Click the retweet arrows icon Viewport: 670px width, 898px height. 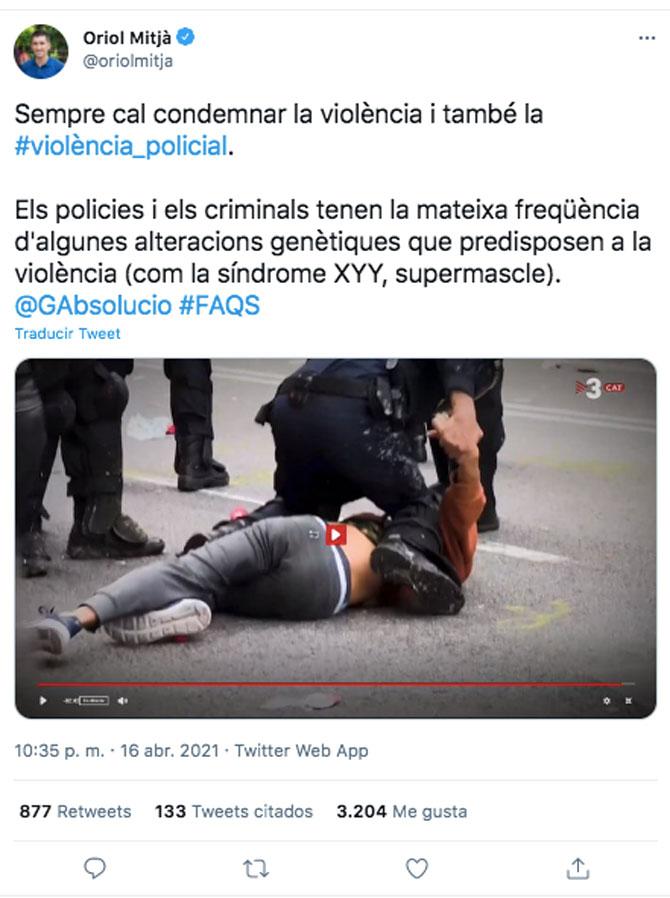(x=255, y=869)
